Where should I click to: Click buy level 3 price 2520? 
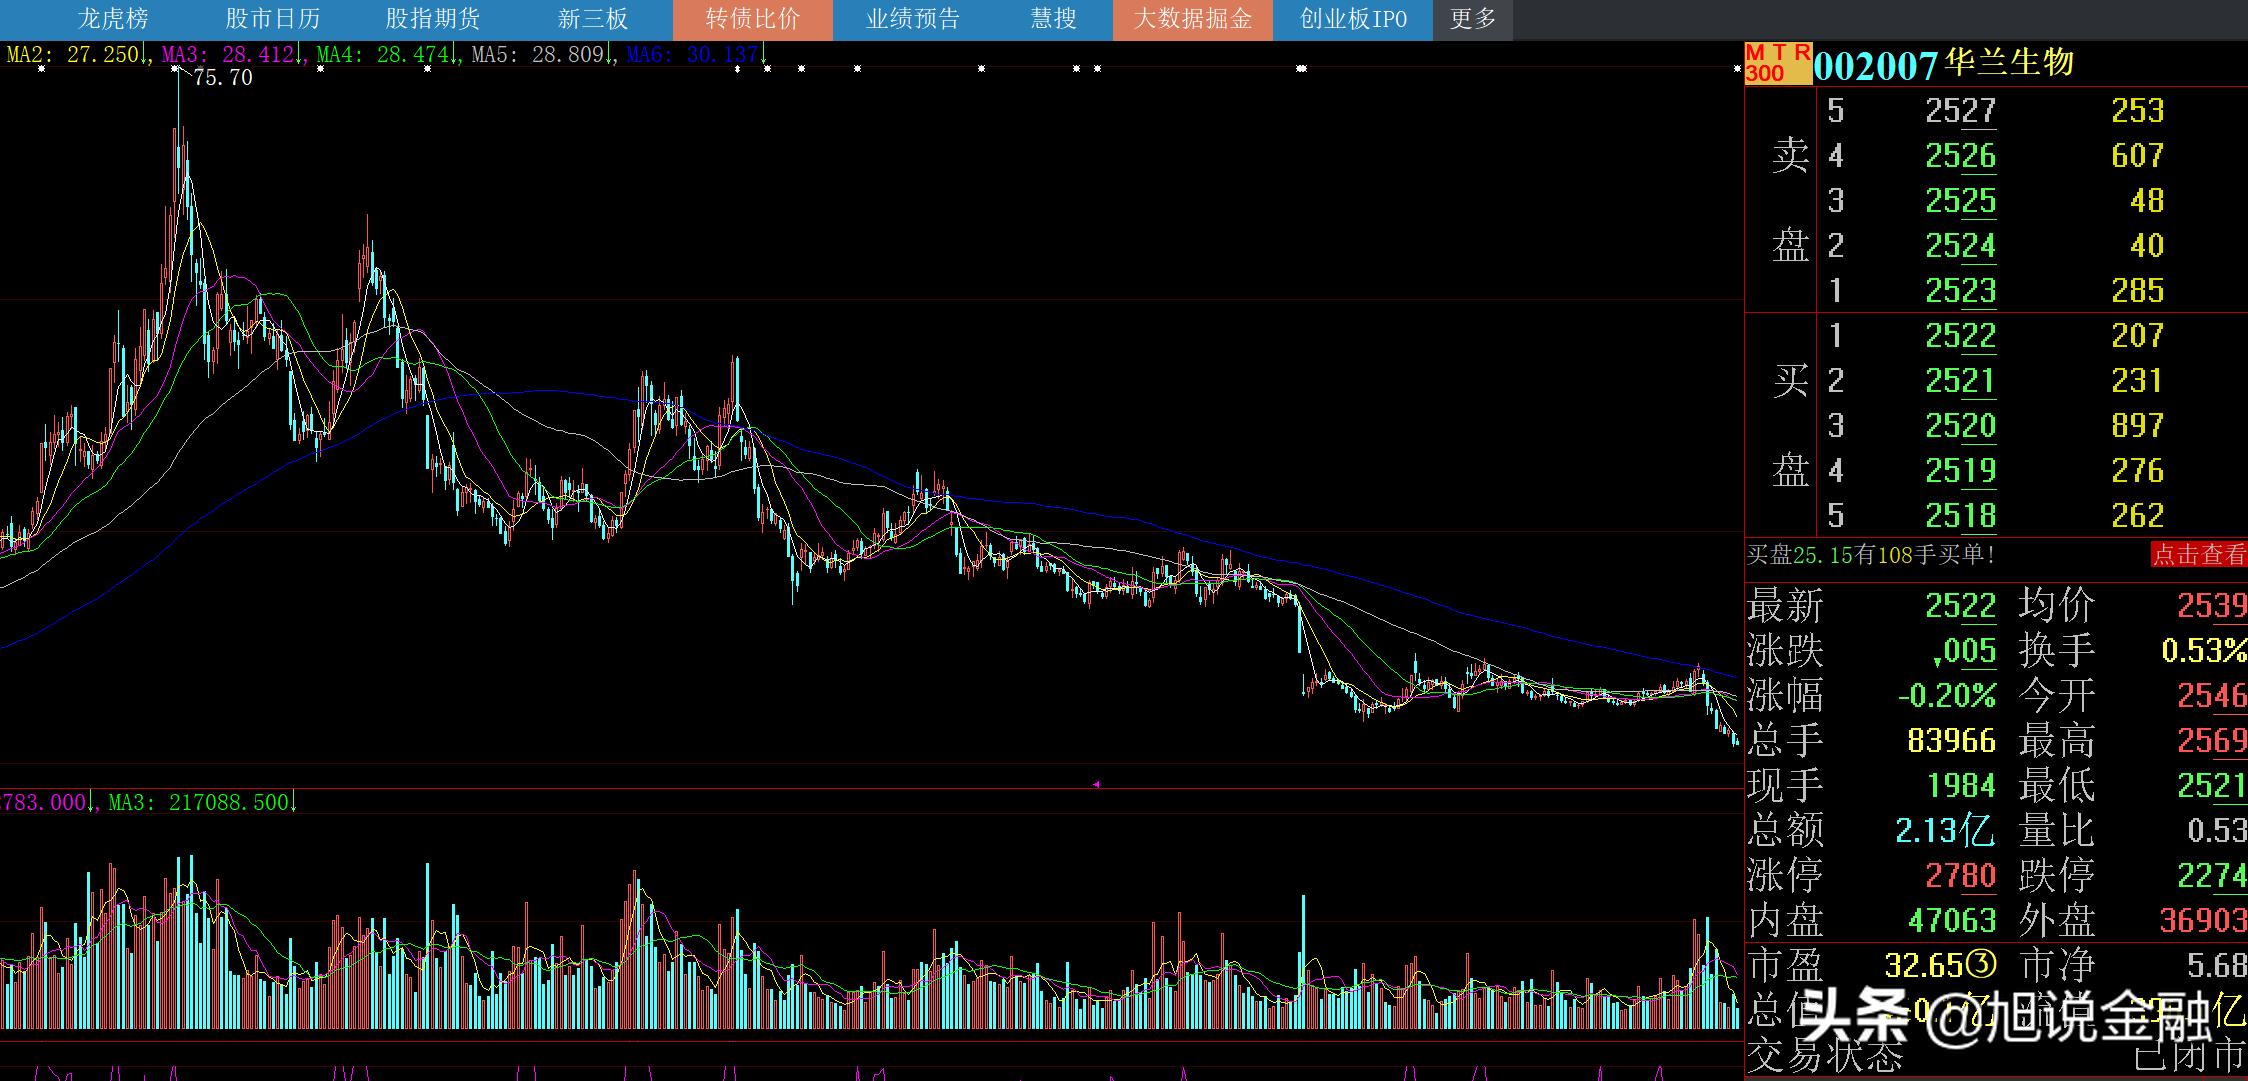(x=1960, y=426)
